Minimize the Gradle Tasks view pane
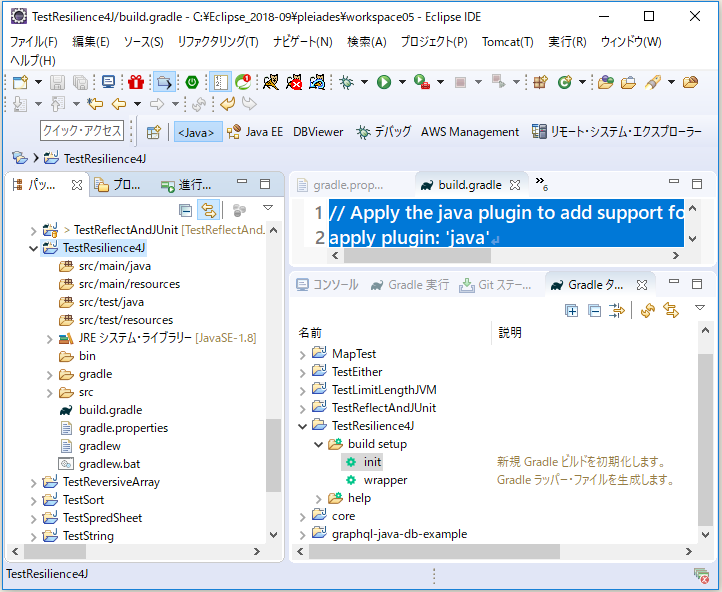The height and width of the screenshot is (592, 722). click(674, 281)
